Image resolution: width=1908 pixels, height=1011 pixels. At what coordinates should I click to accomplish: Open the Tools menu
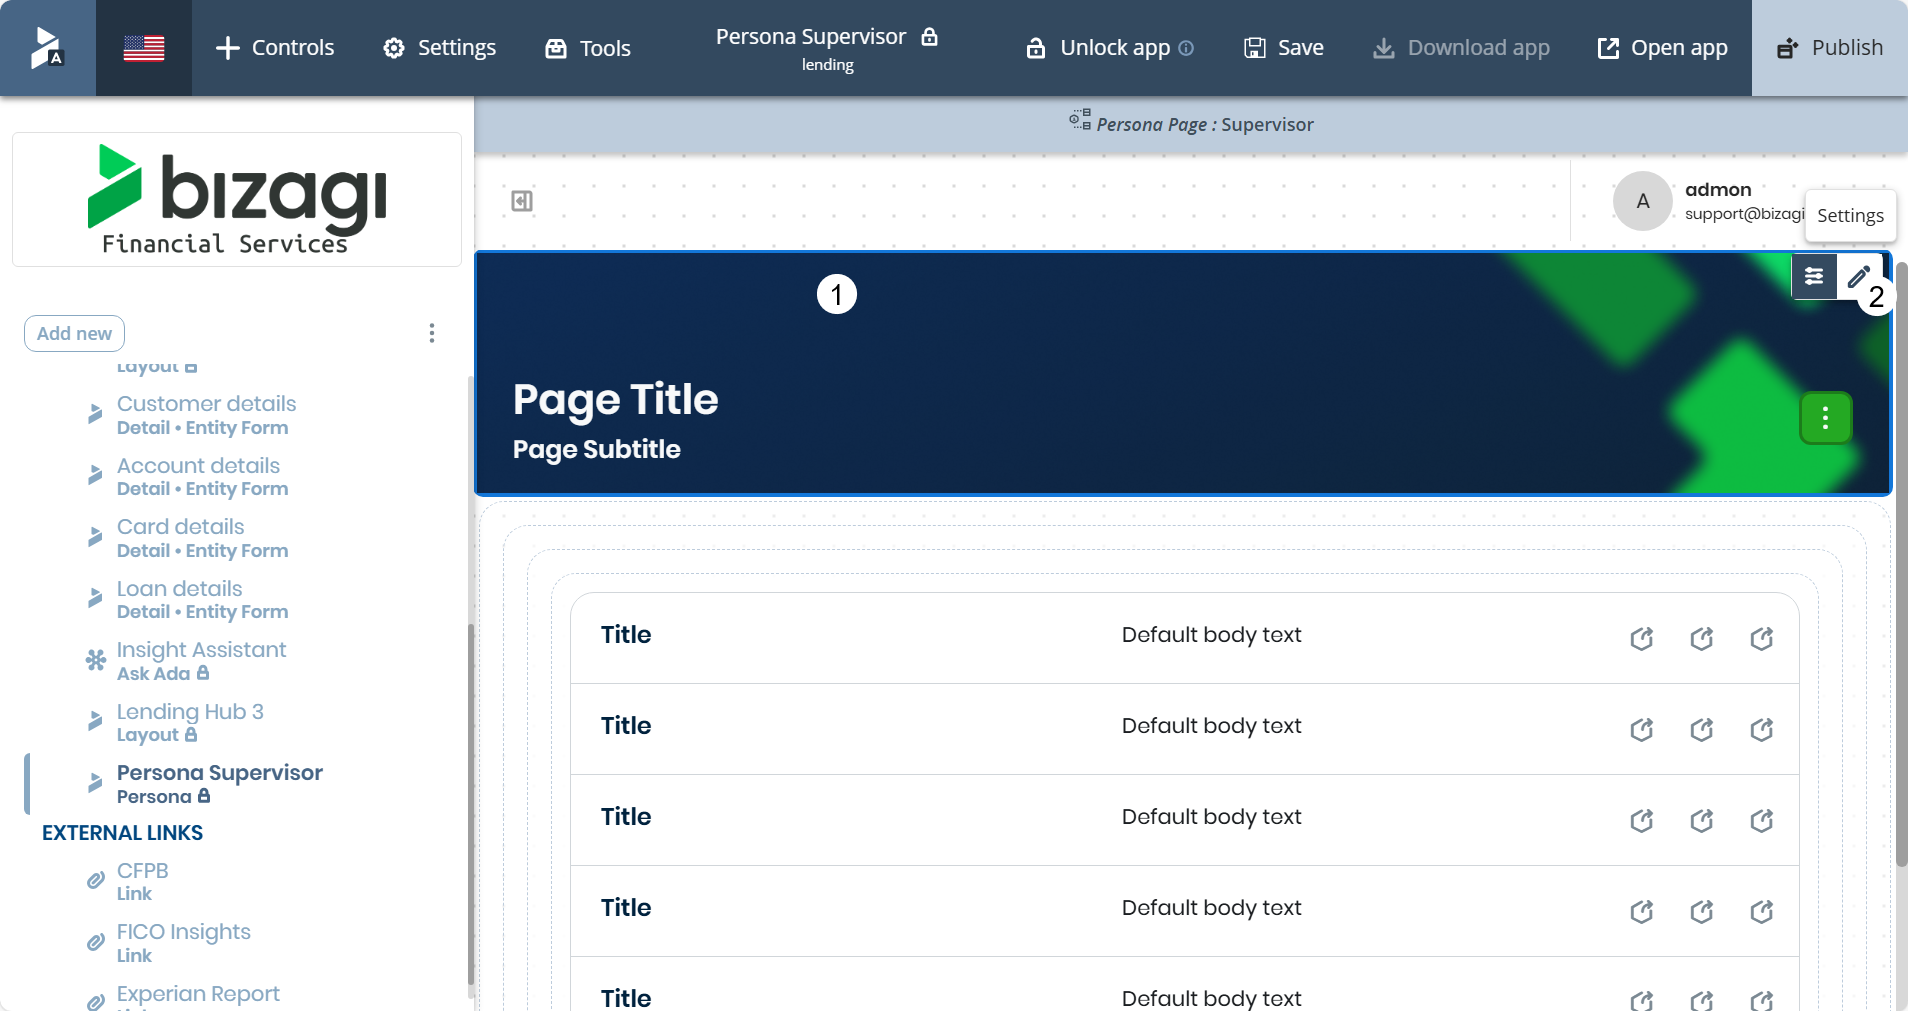pyautogui.click(x=588, y=47)
